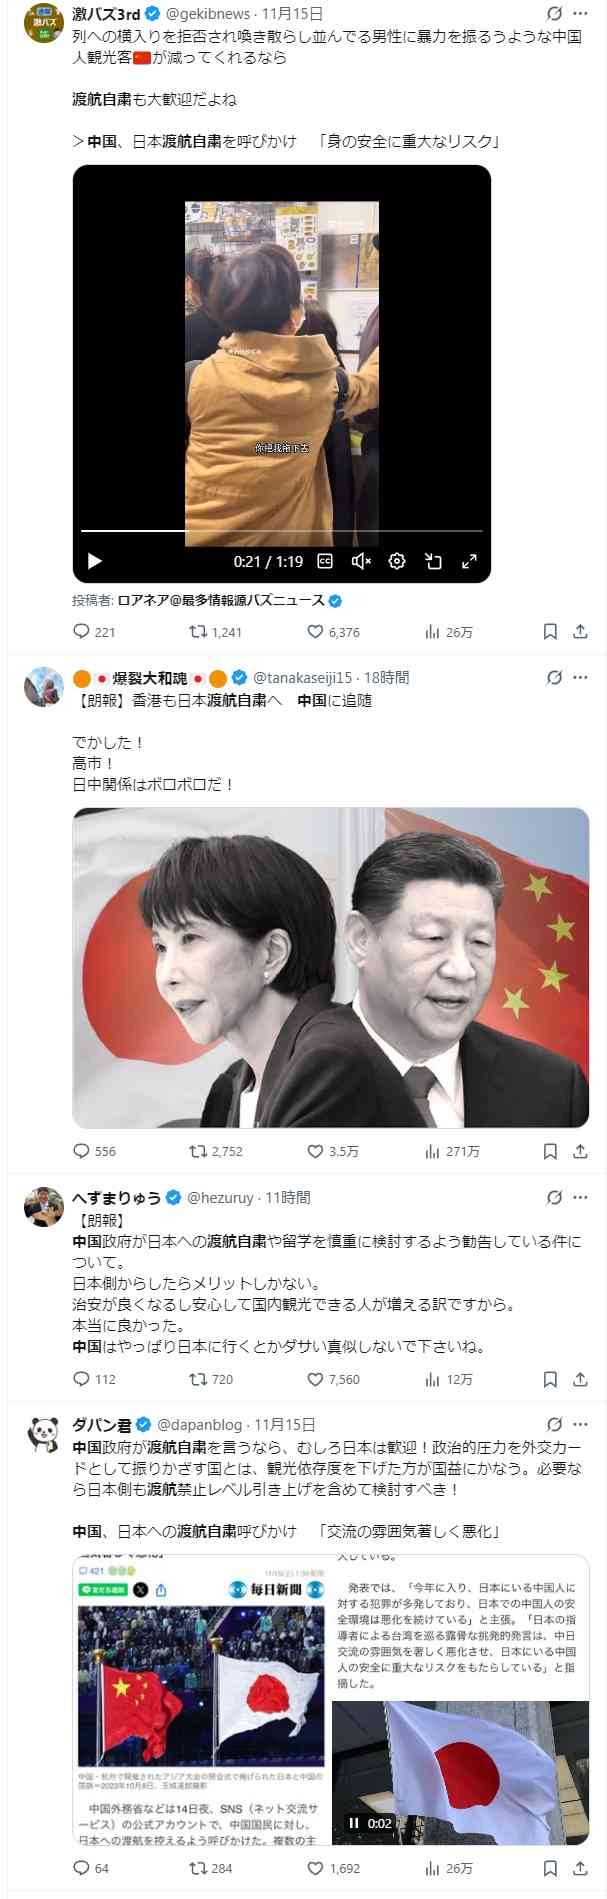Unmute the video sound icon
Screen dimensions: 607x1899
click(x=362, y=561)
